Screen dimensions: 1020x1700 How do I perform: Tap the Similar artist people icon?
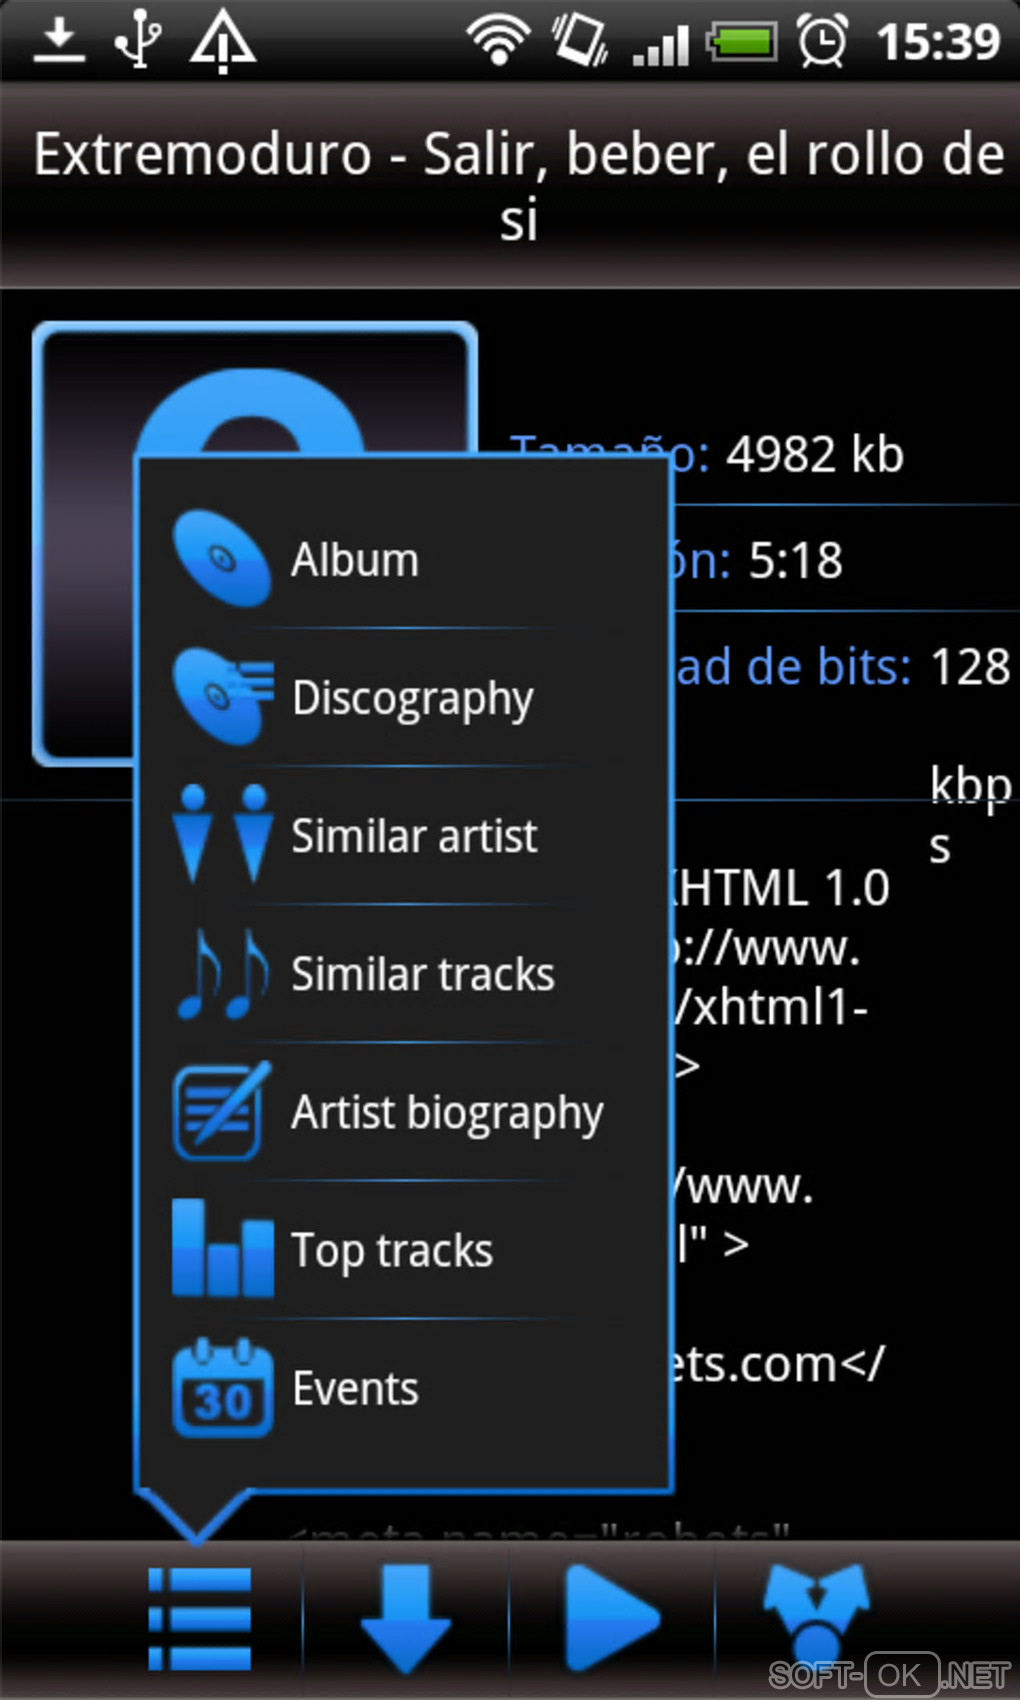tap(222, 834)
